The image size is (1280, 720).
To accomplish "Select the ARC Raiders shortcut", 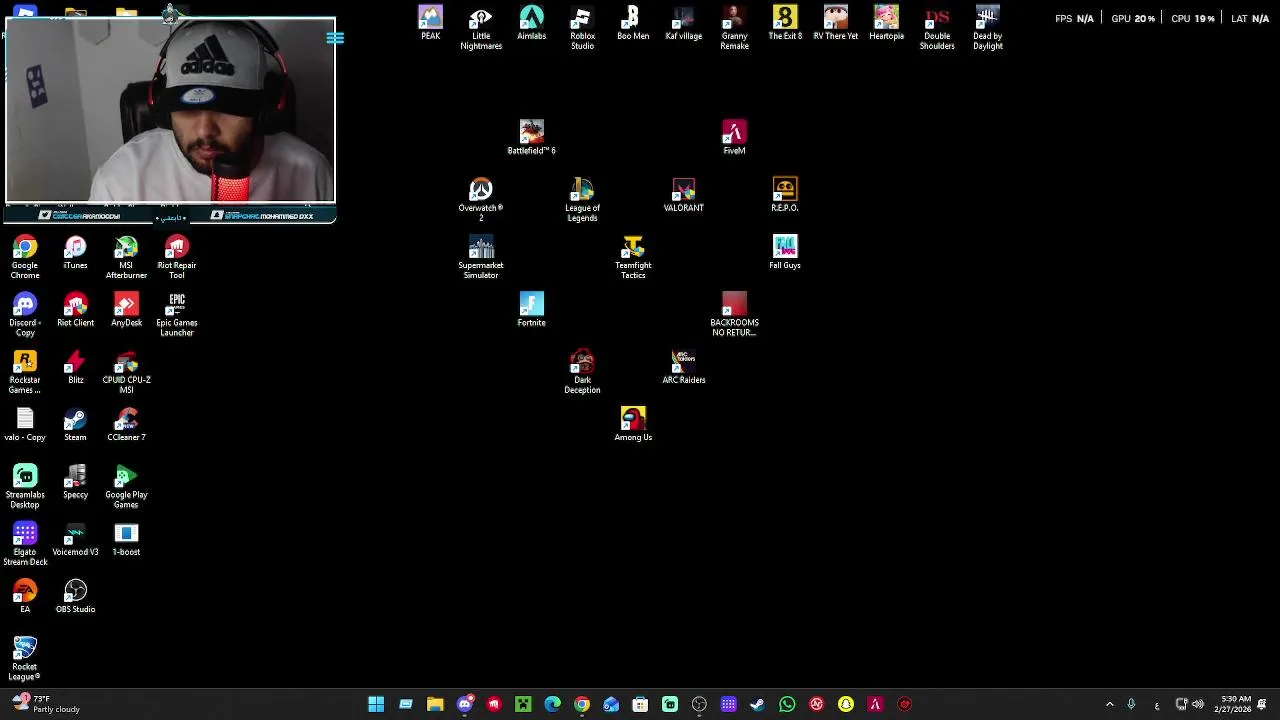I will (x=684, y=367).
